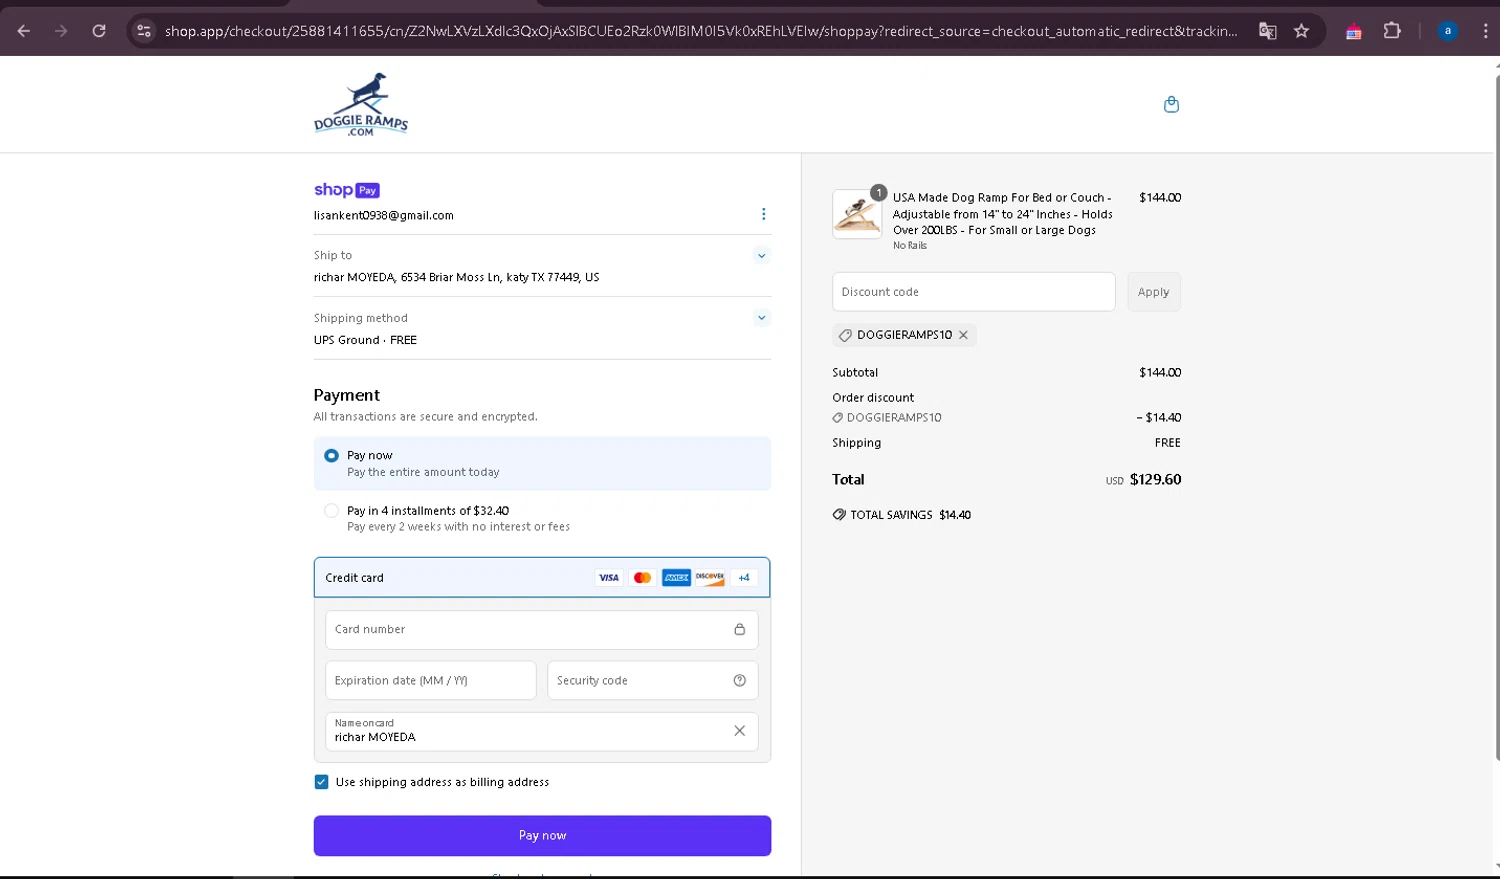Click the browser address bar URL
The width and height of the screenshot is (1500, 879).
(x=700, y=31)
